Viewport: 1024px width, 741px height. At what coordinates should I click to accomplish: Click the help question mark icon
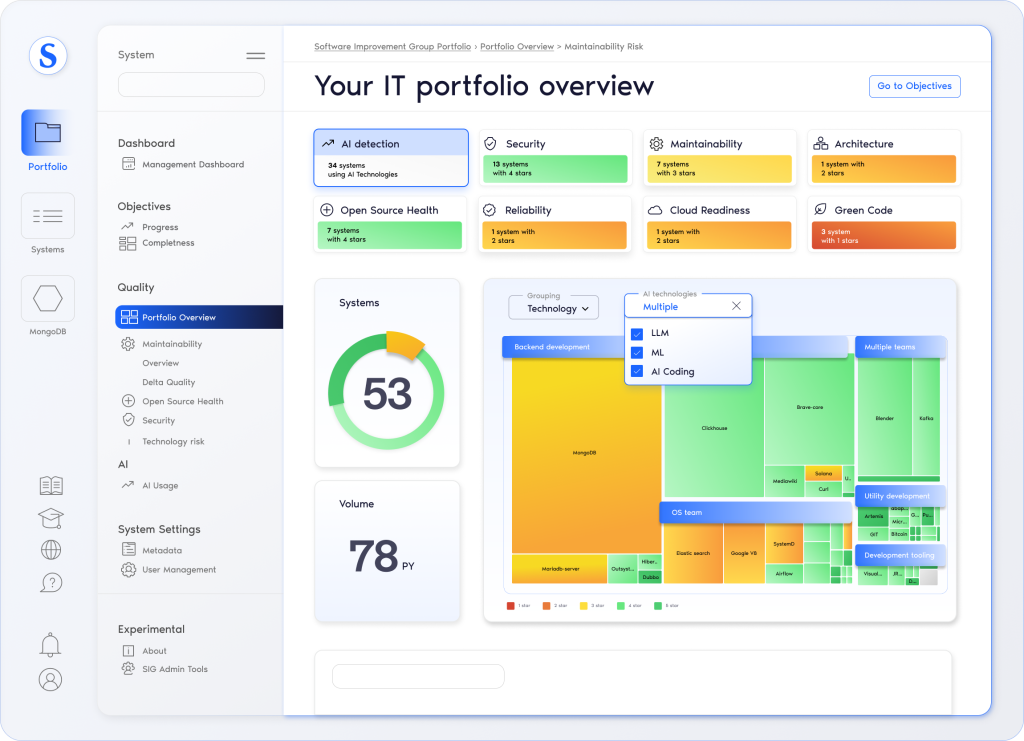coord(51,582)
